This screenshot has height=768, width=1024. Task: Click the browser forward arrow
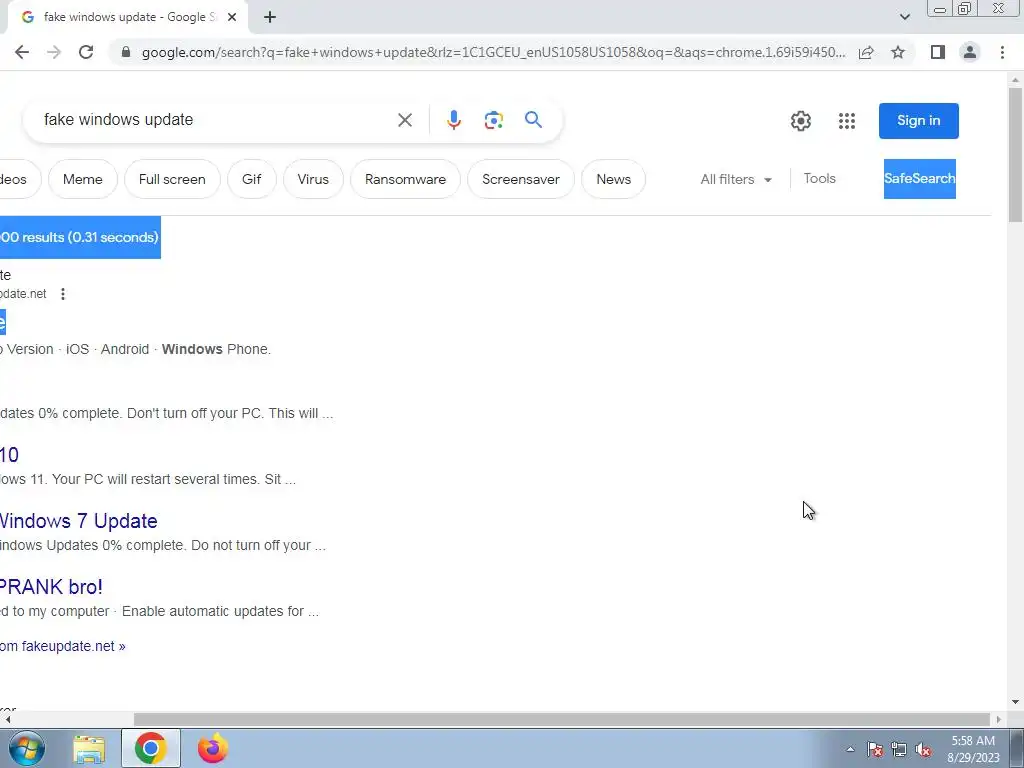click(54, 52)
